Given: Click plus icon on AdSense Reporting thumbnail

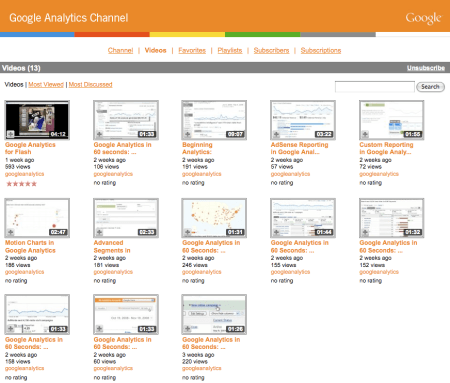Looking at the screenshot, I should tap(276, 134).
